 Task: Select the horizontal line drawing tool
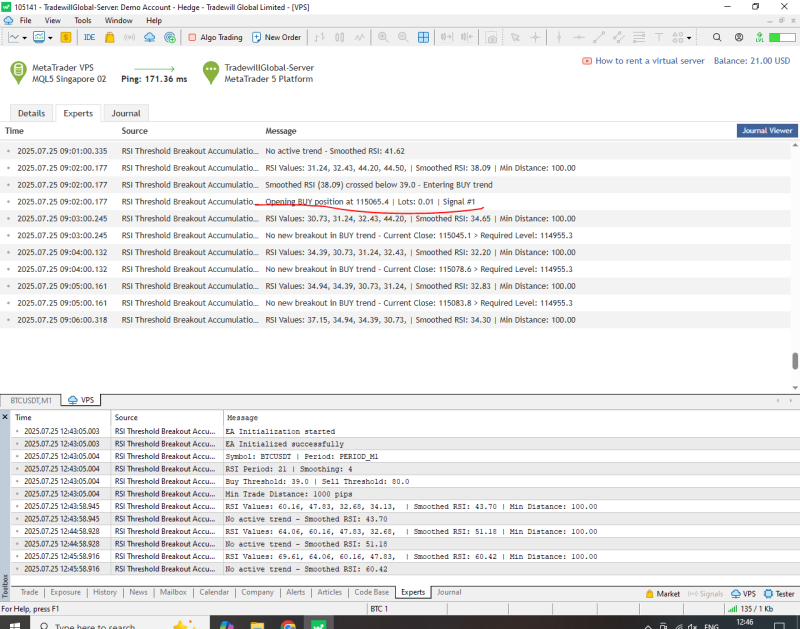[x=579, y=37]
